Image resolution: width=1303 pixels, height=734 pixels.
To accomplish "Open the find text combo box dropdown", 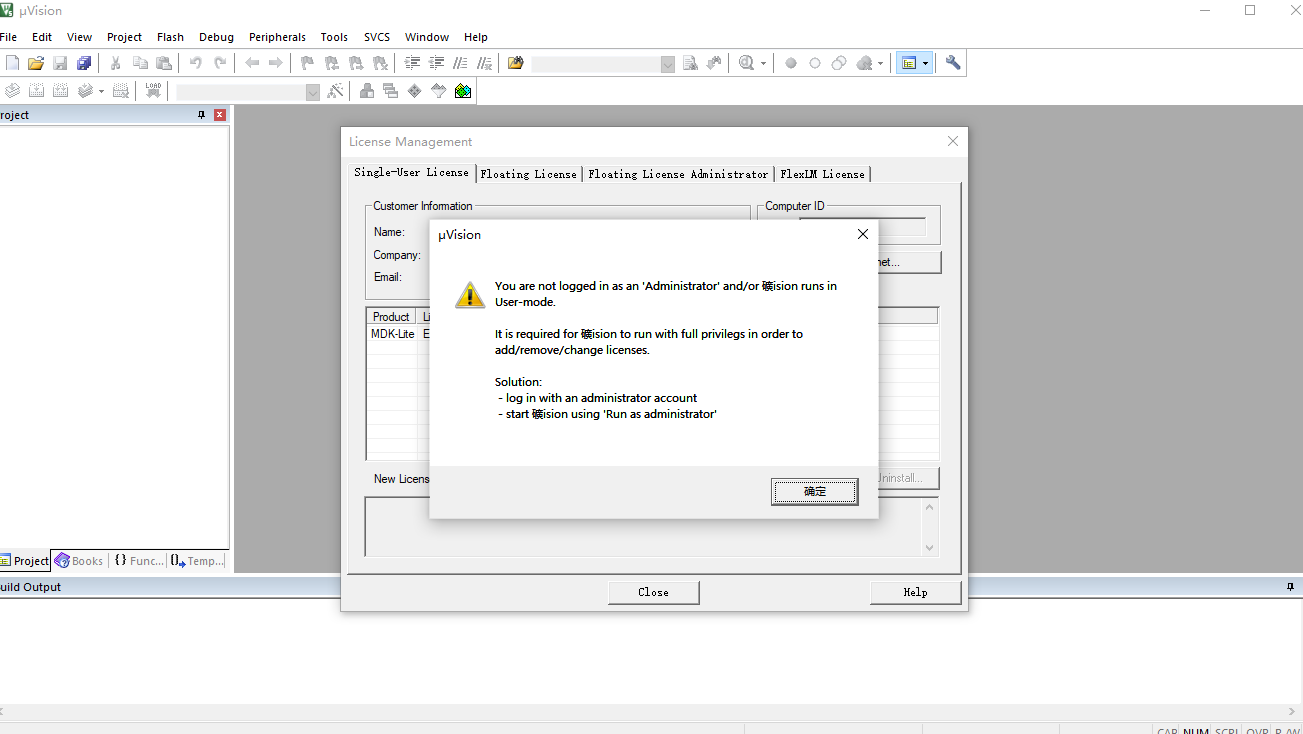I will point(668,64).
